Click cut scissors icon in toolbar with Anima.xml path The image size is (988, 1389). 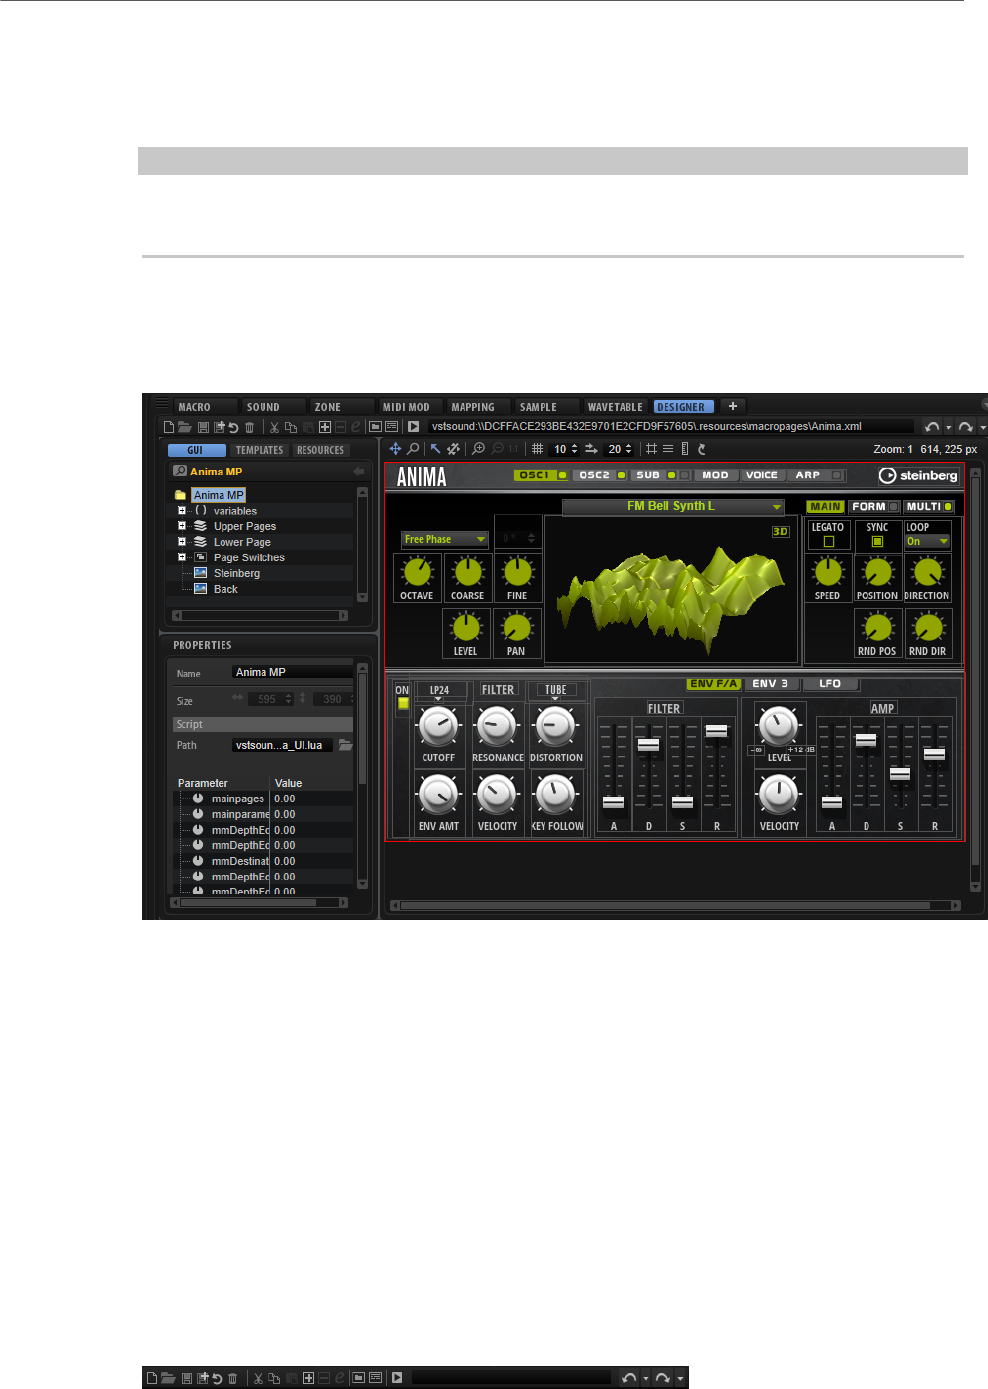click(x=274, y=427)
